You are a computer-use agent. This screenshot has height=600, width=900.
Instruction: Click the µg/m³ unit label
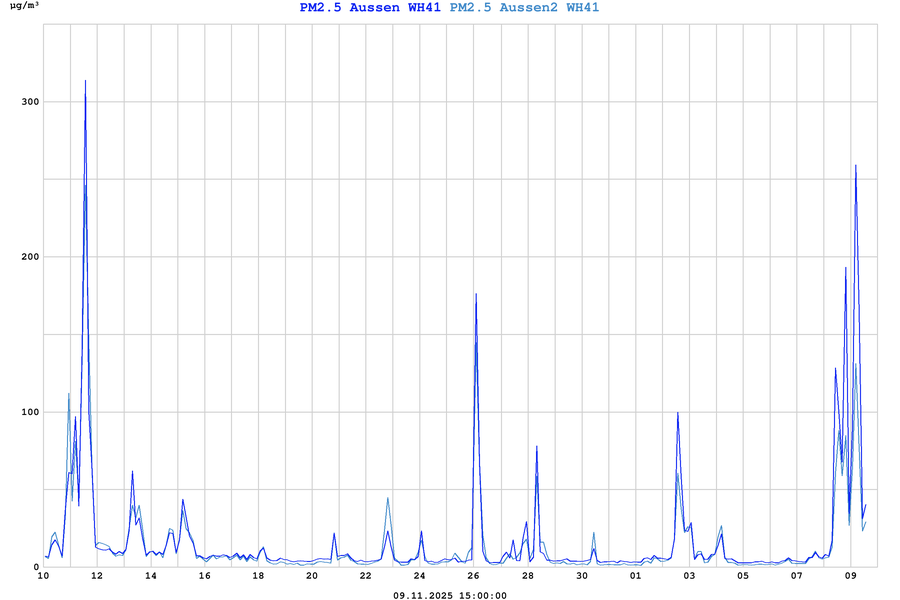24,8
